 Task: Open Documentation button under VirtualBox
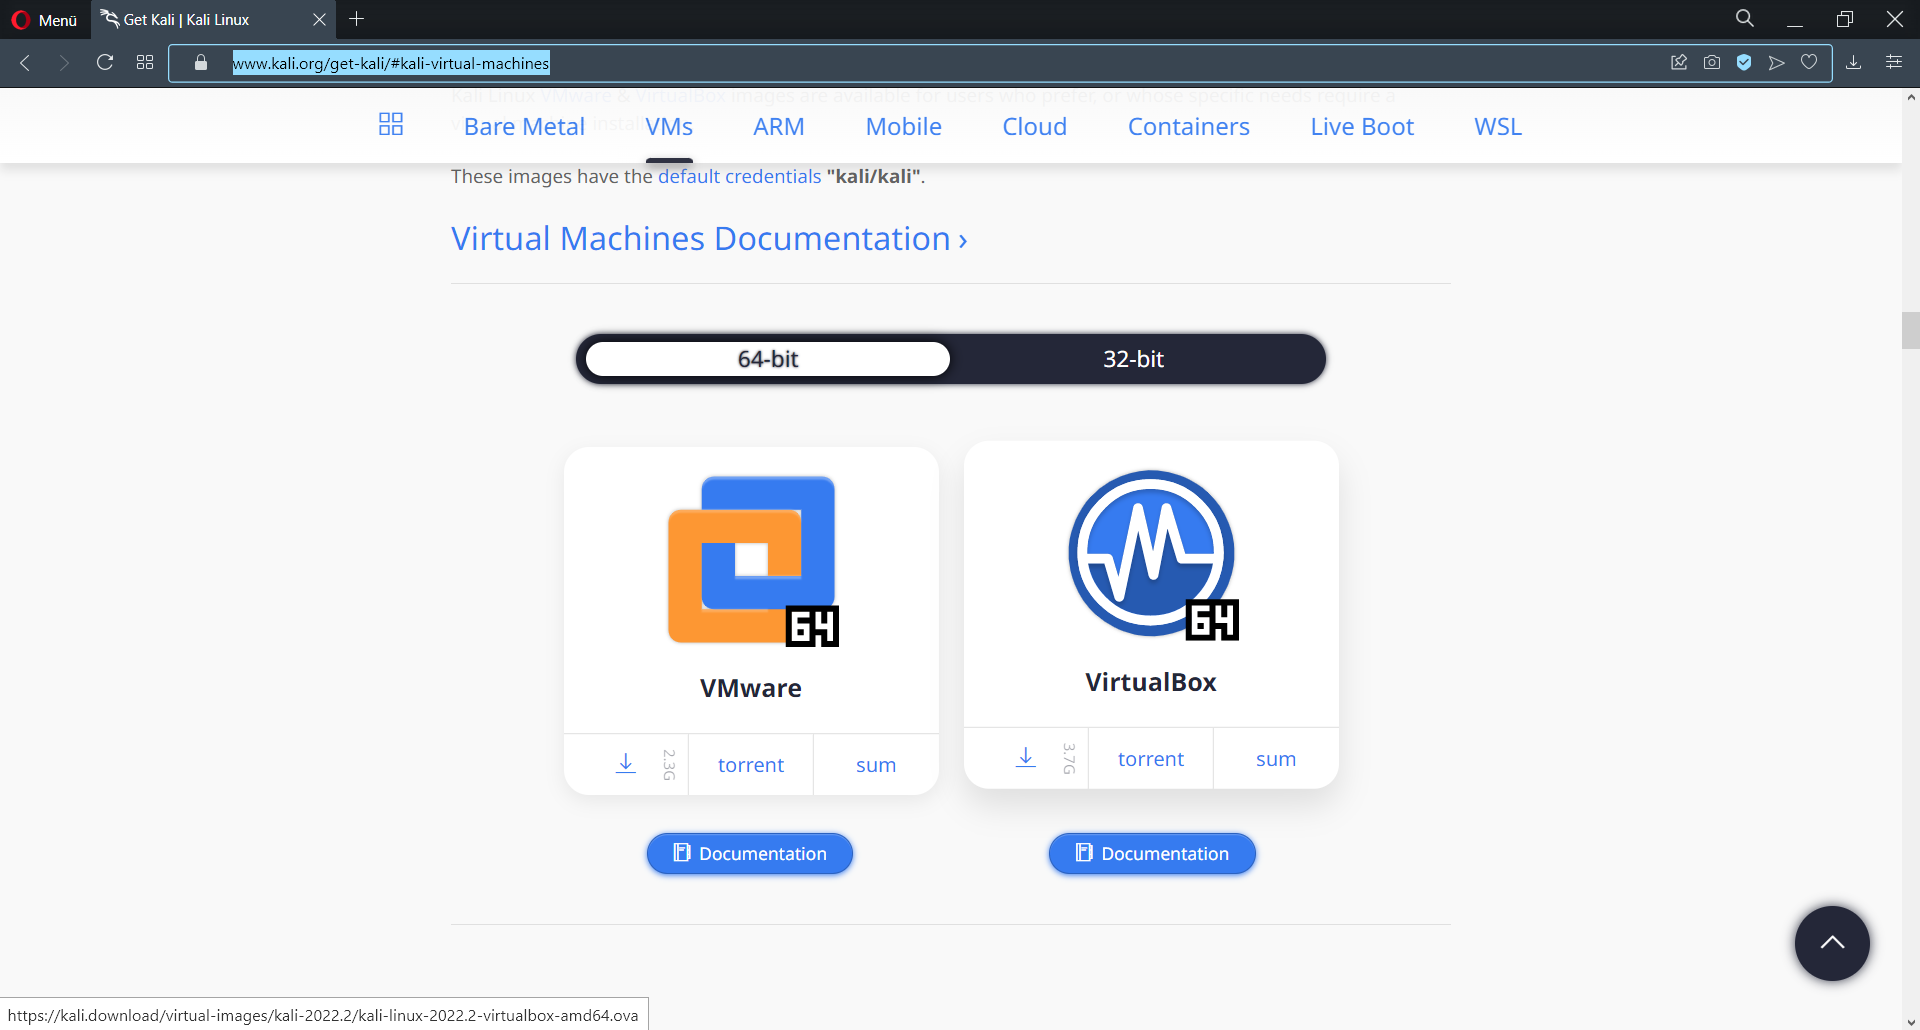pos(1152,854)
